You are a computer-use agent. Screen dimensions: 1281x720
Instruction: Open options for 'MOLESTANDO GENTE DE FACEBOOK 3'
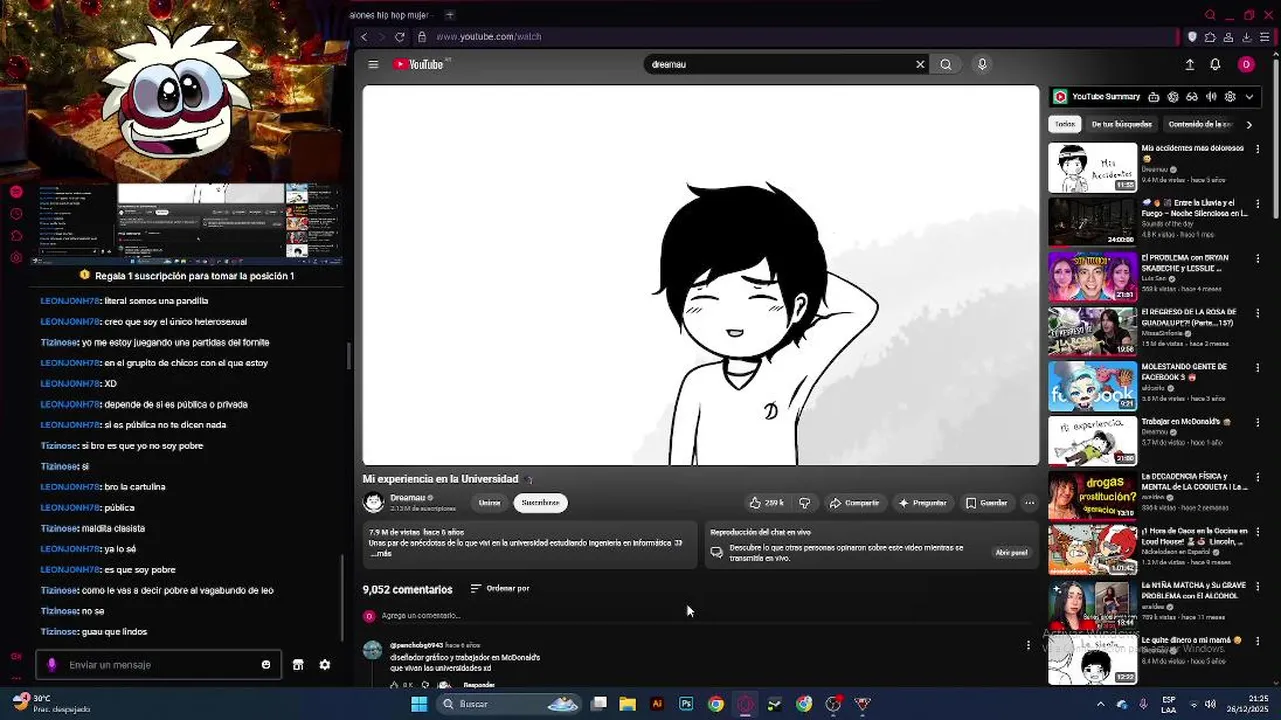[1258, 368]
